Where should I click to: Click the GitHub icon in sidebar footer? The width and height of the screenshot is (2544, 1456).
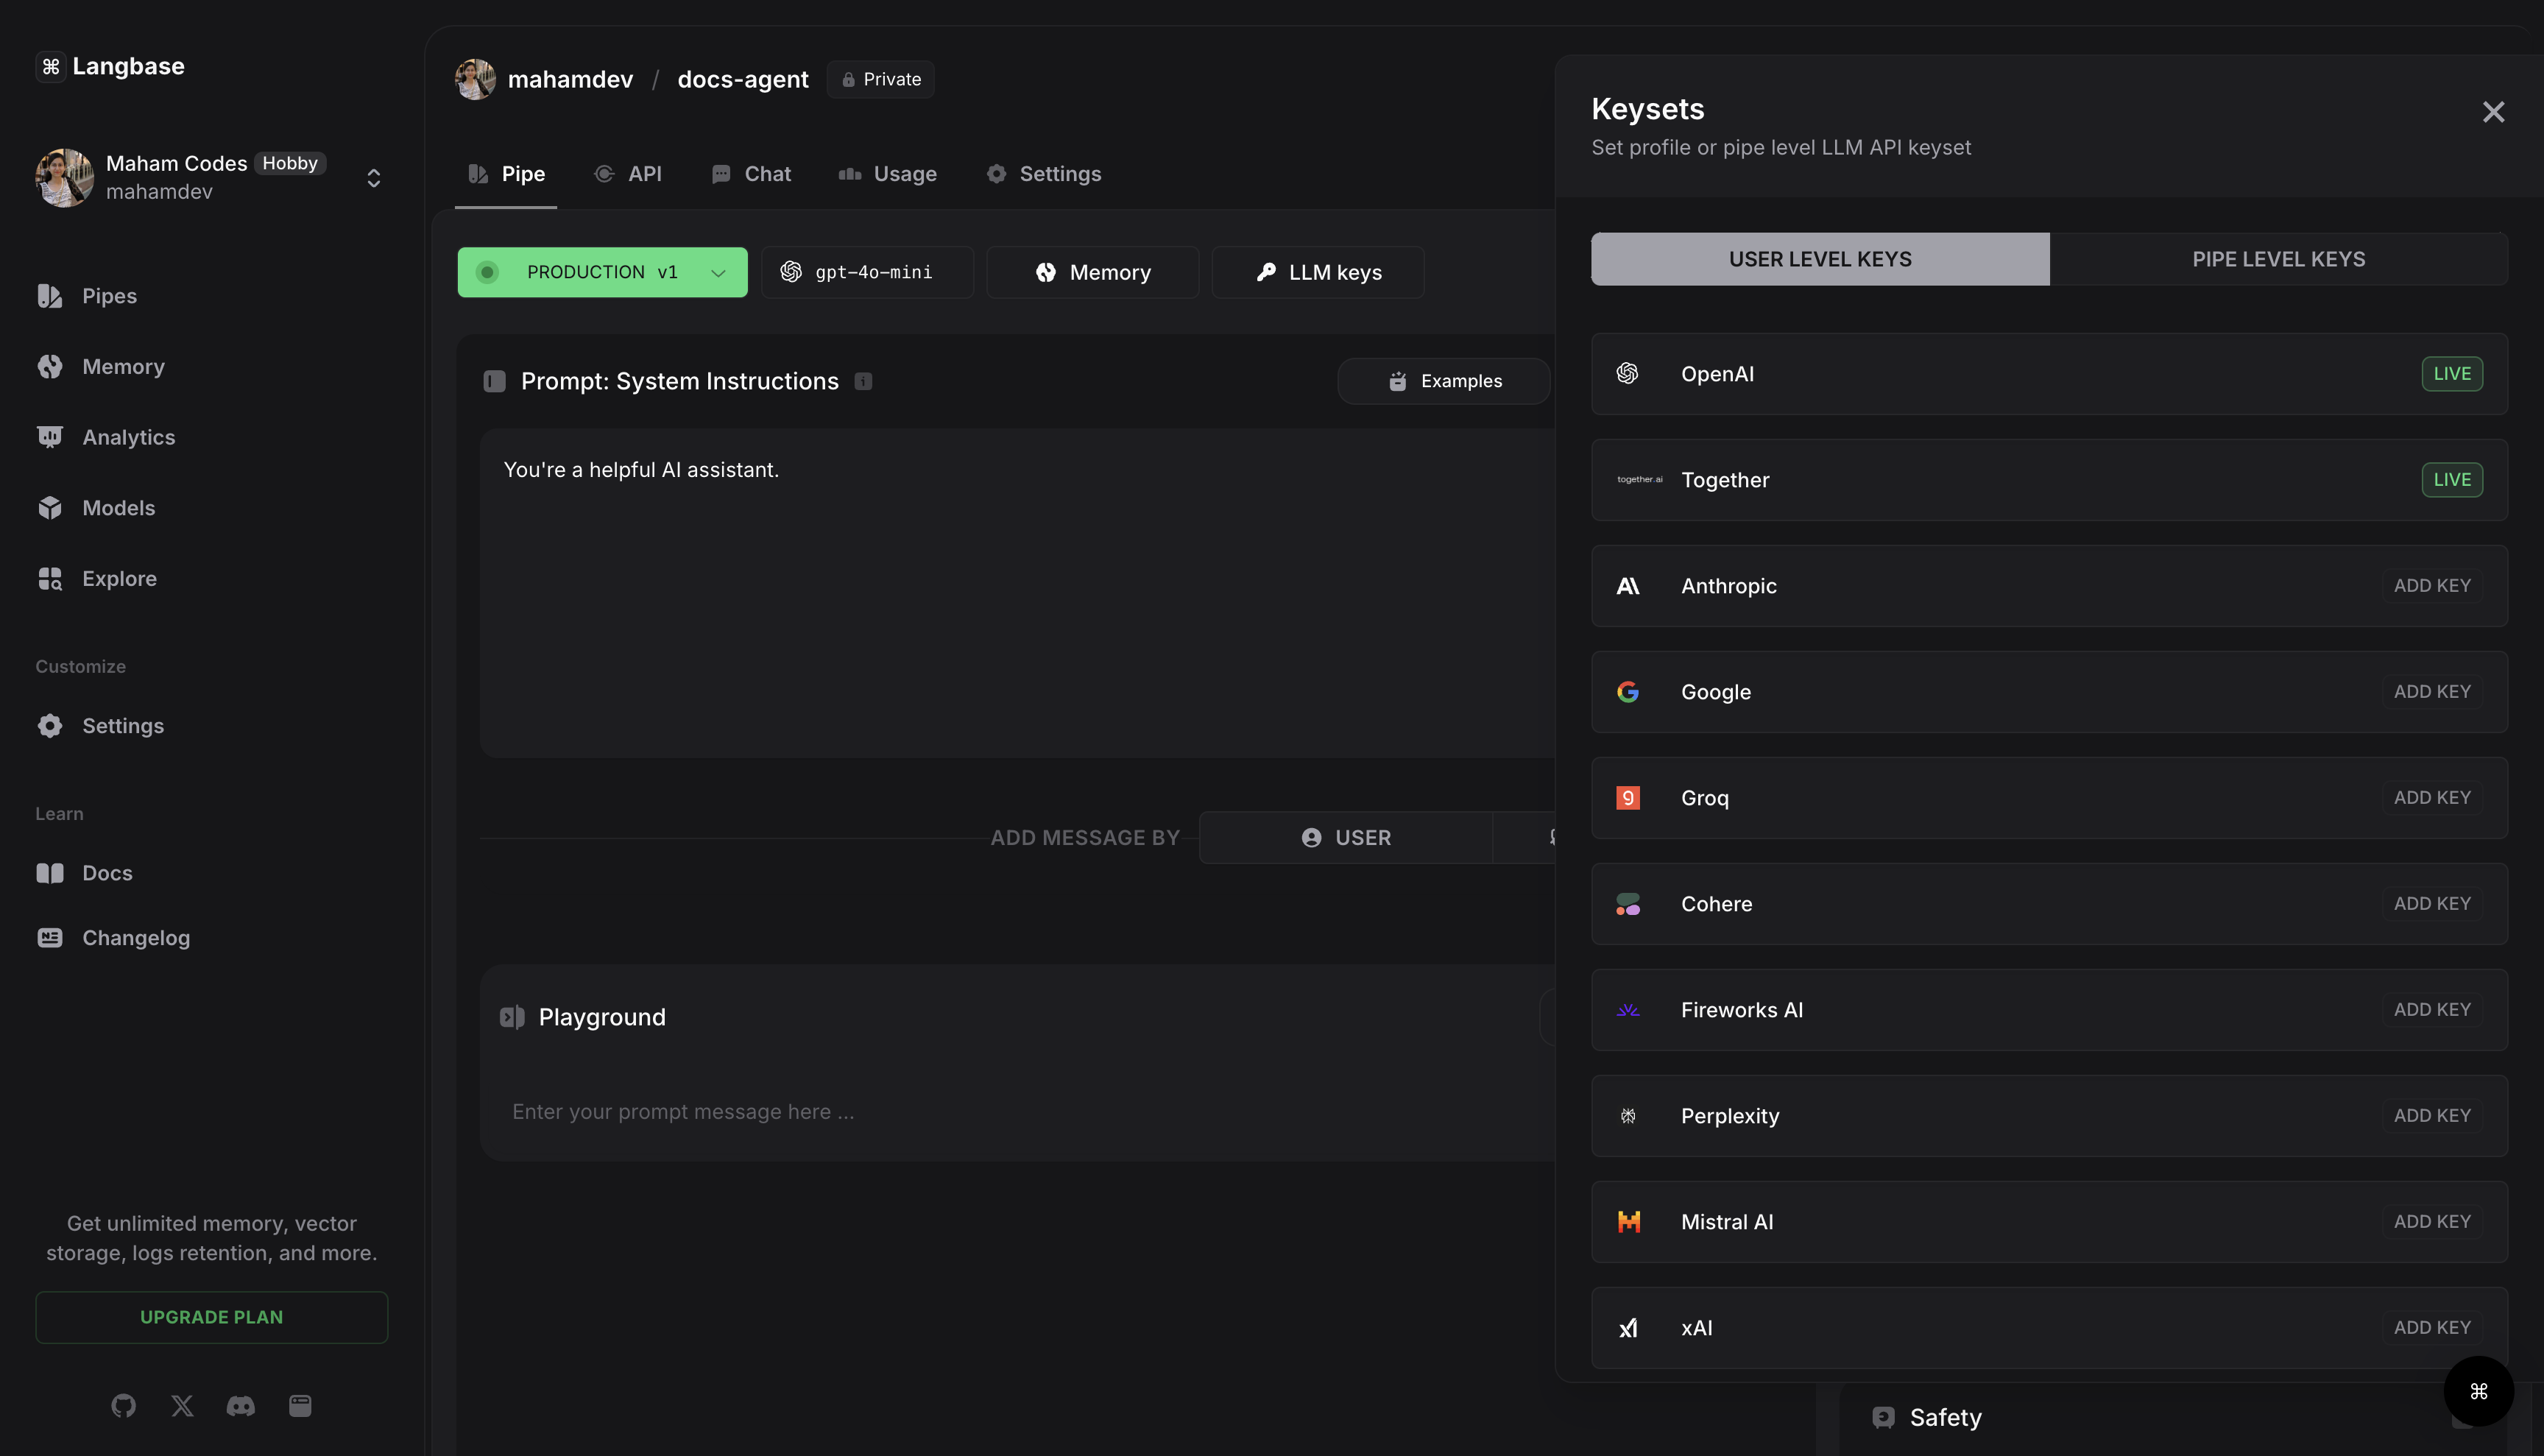click(123, 1406)
